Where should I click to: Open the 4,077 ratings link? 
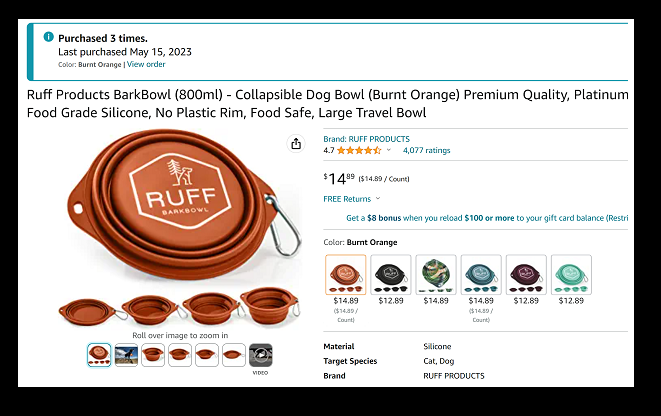[426, 150]
